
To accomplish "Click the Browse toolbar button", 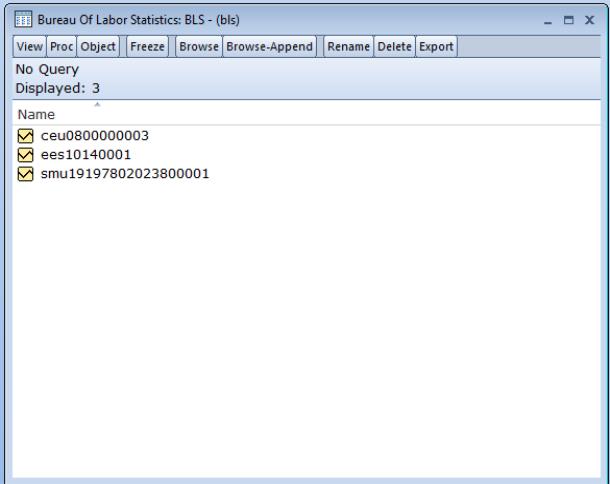I will click(199, 47).
